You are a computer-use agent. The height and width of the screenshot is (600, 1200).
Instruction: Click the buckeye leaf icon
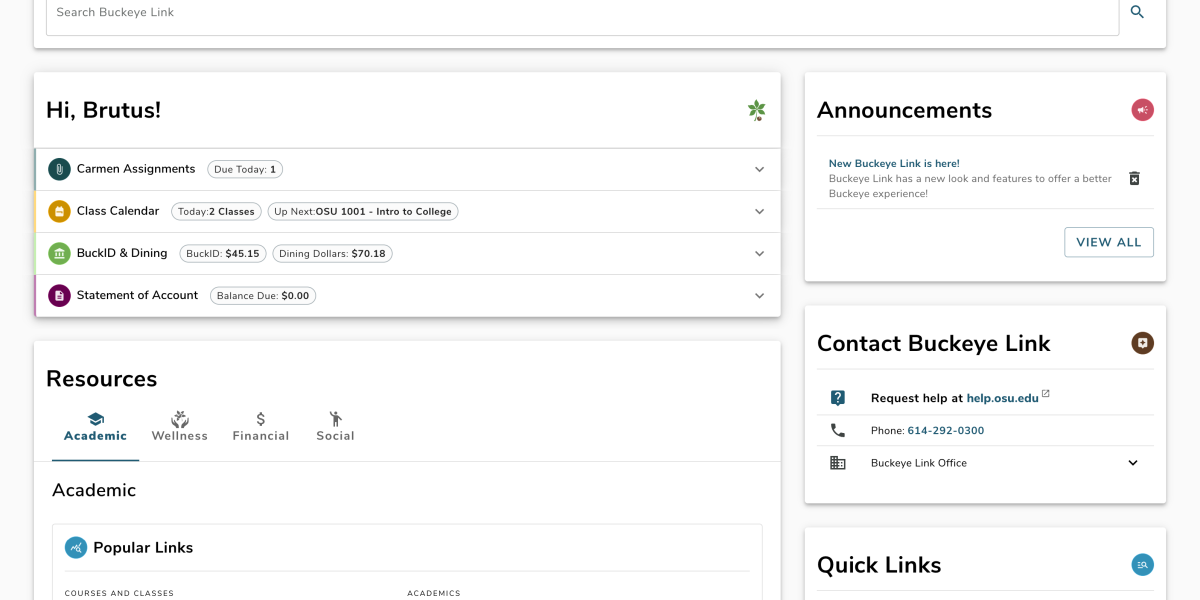point(757,110)
